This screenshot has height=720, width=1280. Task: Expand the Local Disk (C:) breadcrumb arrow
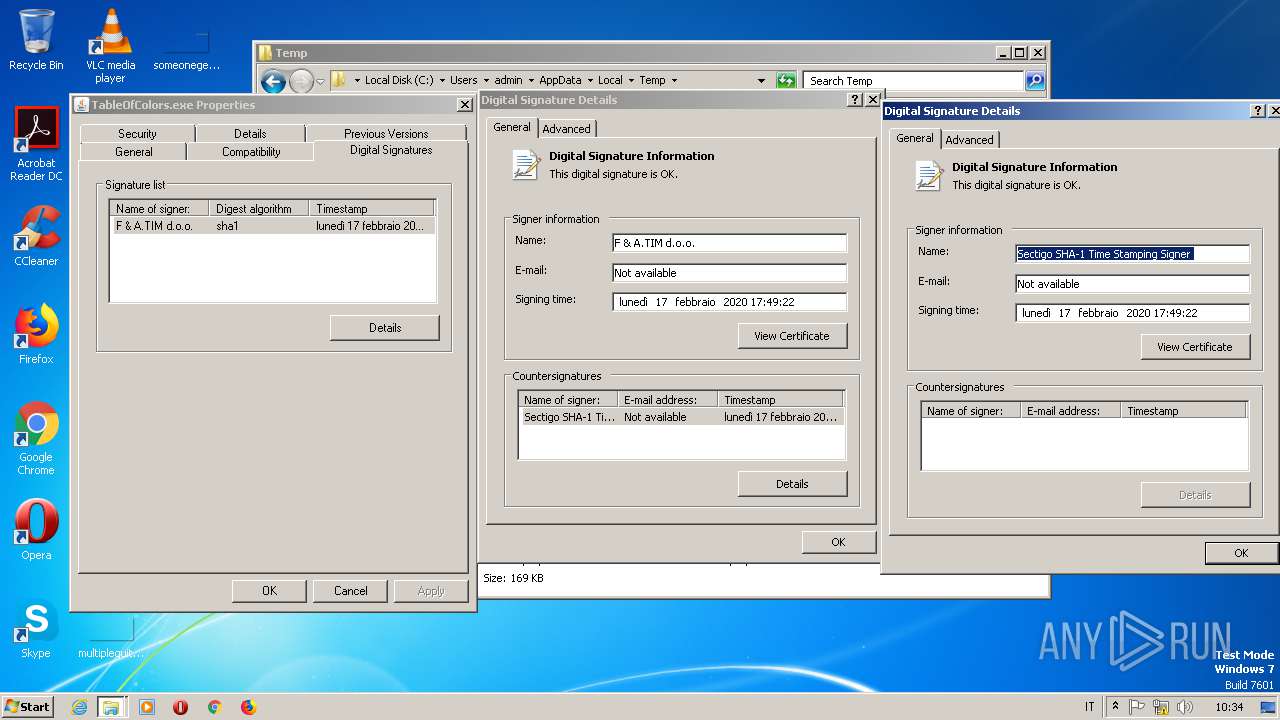[441, 81]
